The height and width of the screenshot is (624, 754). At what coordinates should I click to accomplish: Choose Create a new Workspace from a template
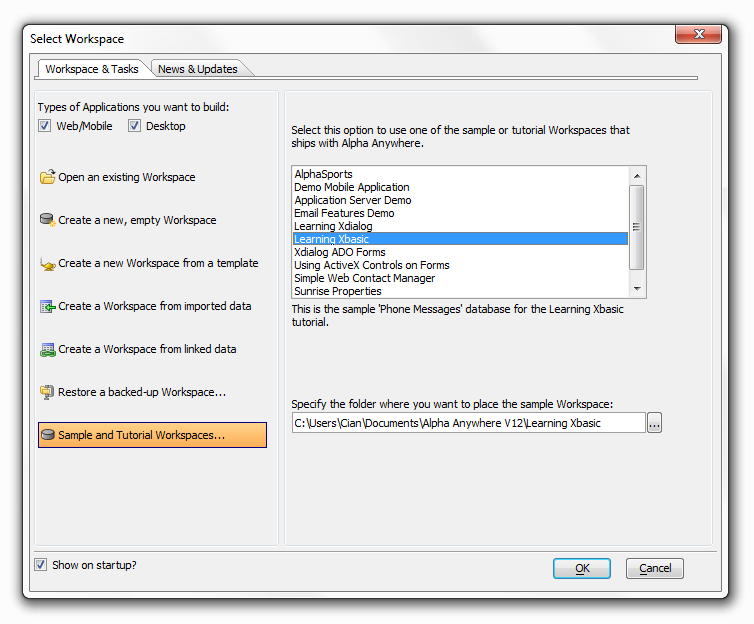point(158,263)
